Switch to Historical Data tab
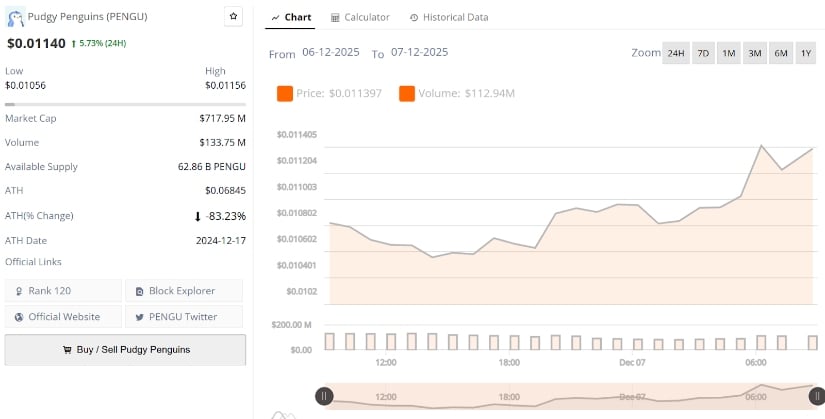 [449, 17]
